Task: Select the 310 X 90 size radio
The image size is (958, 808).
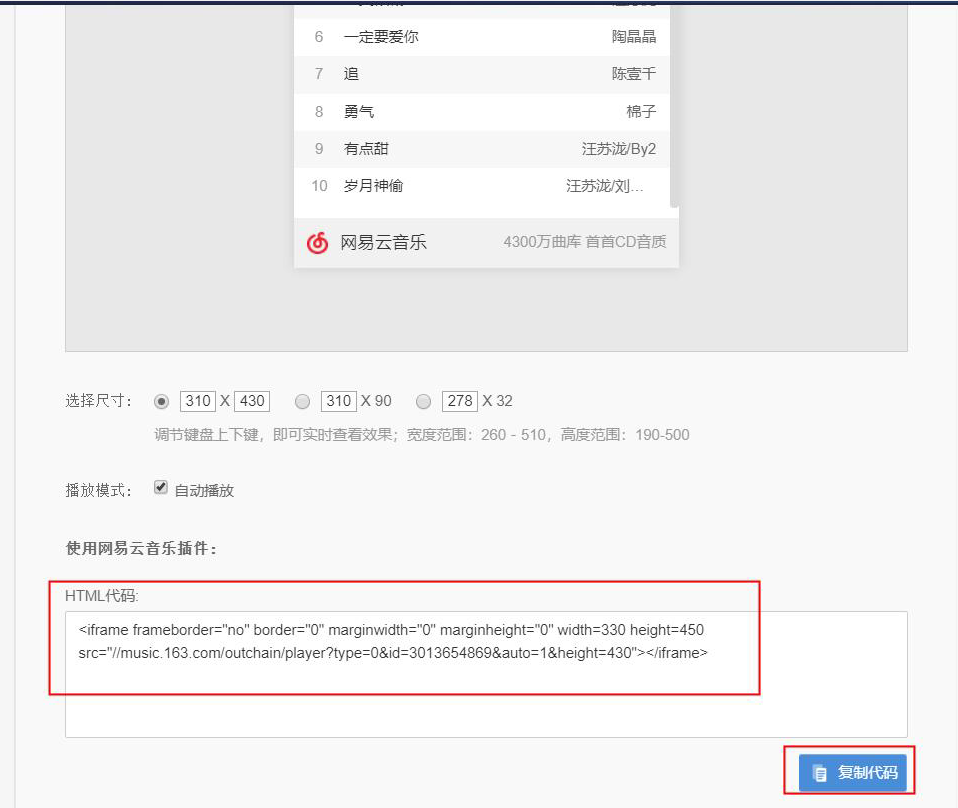Action: [x=302, y=402]
